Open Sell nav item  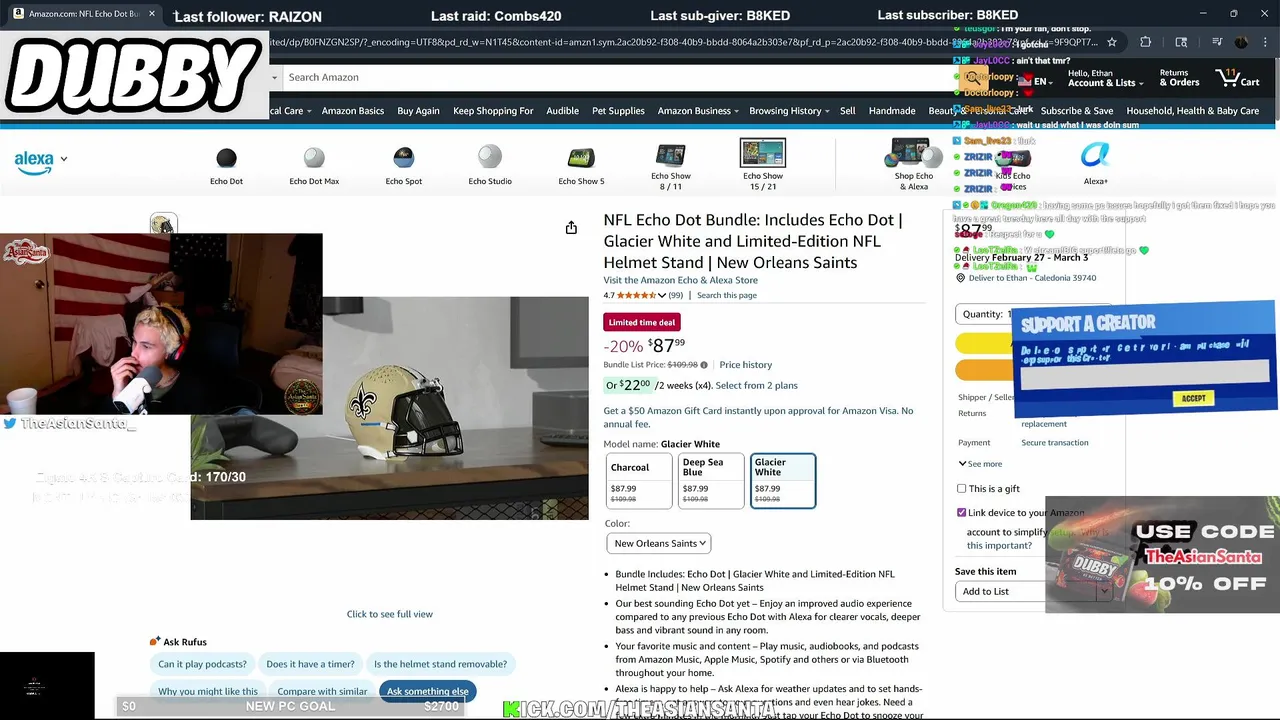point(848,111)
